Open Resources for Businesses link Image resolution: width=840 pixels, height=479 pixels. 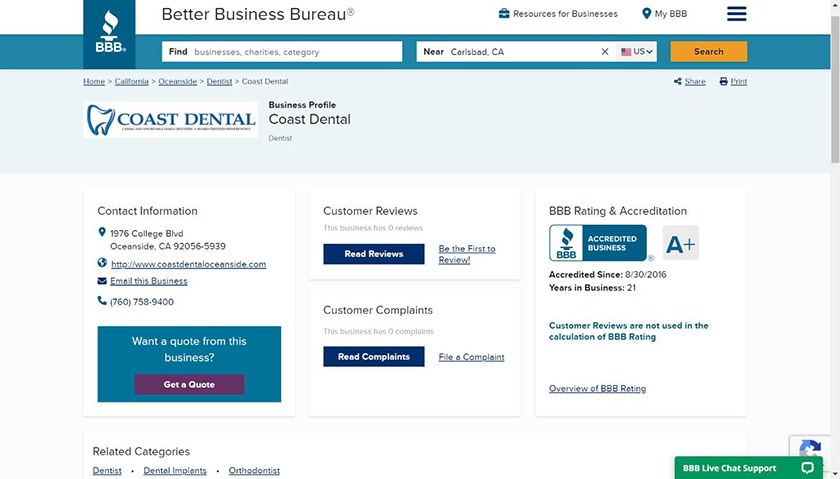pyautogui.click(x=565, y=13)
